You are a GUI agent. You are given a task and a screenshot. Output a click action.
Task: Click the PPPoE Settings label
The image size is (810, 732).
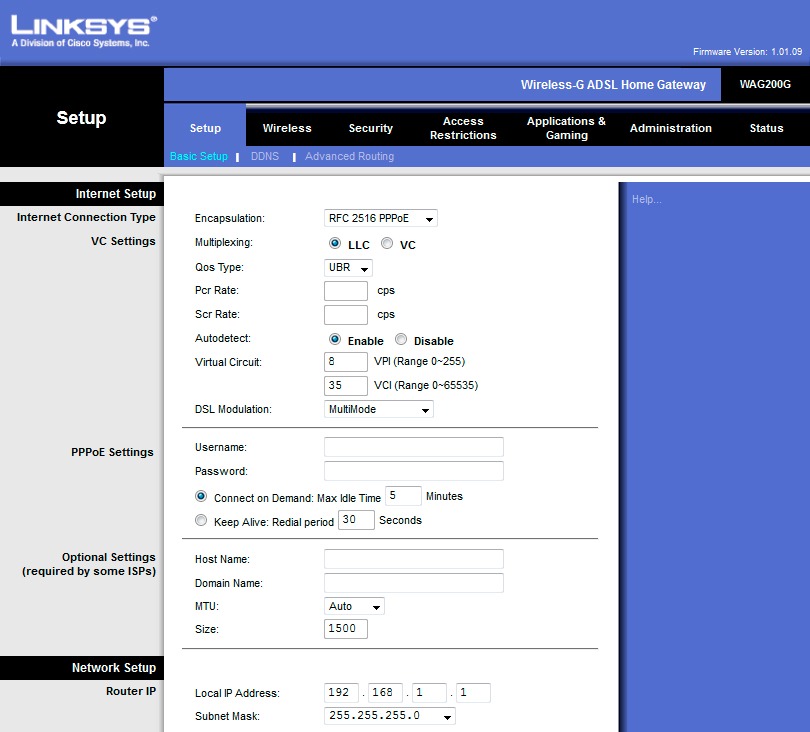112,452
